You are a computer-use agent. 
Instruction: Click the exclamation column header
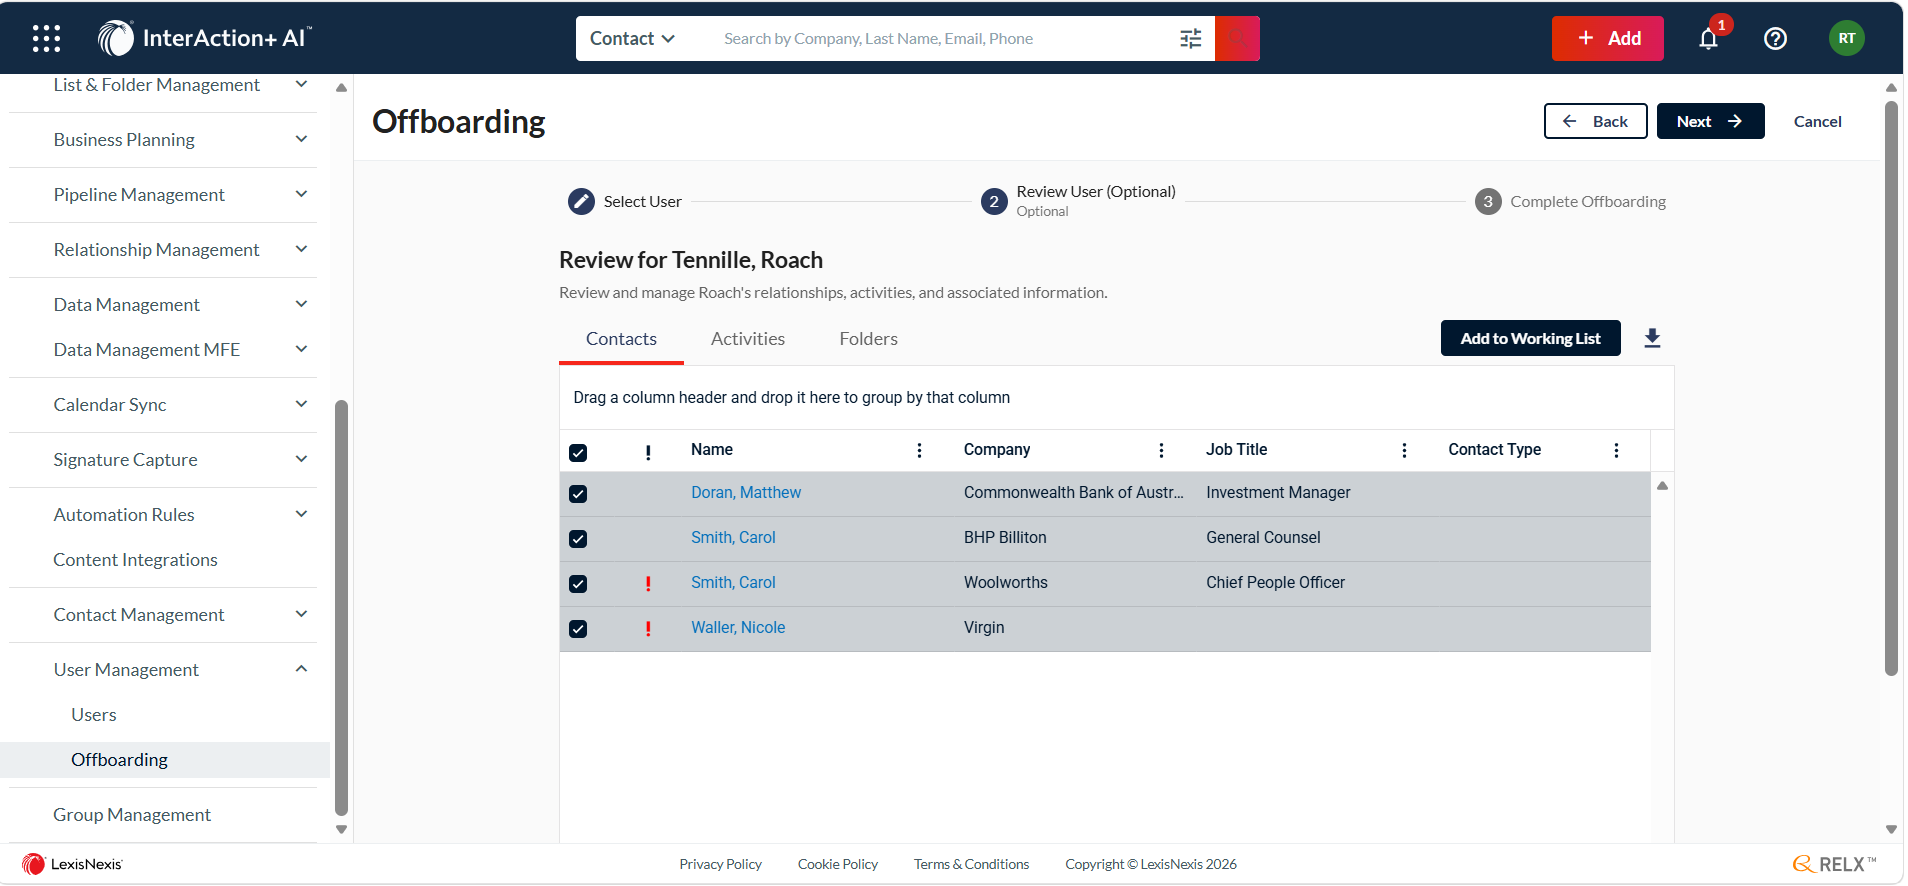(648, 452)
